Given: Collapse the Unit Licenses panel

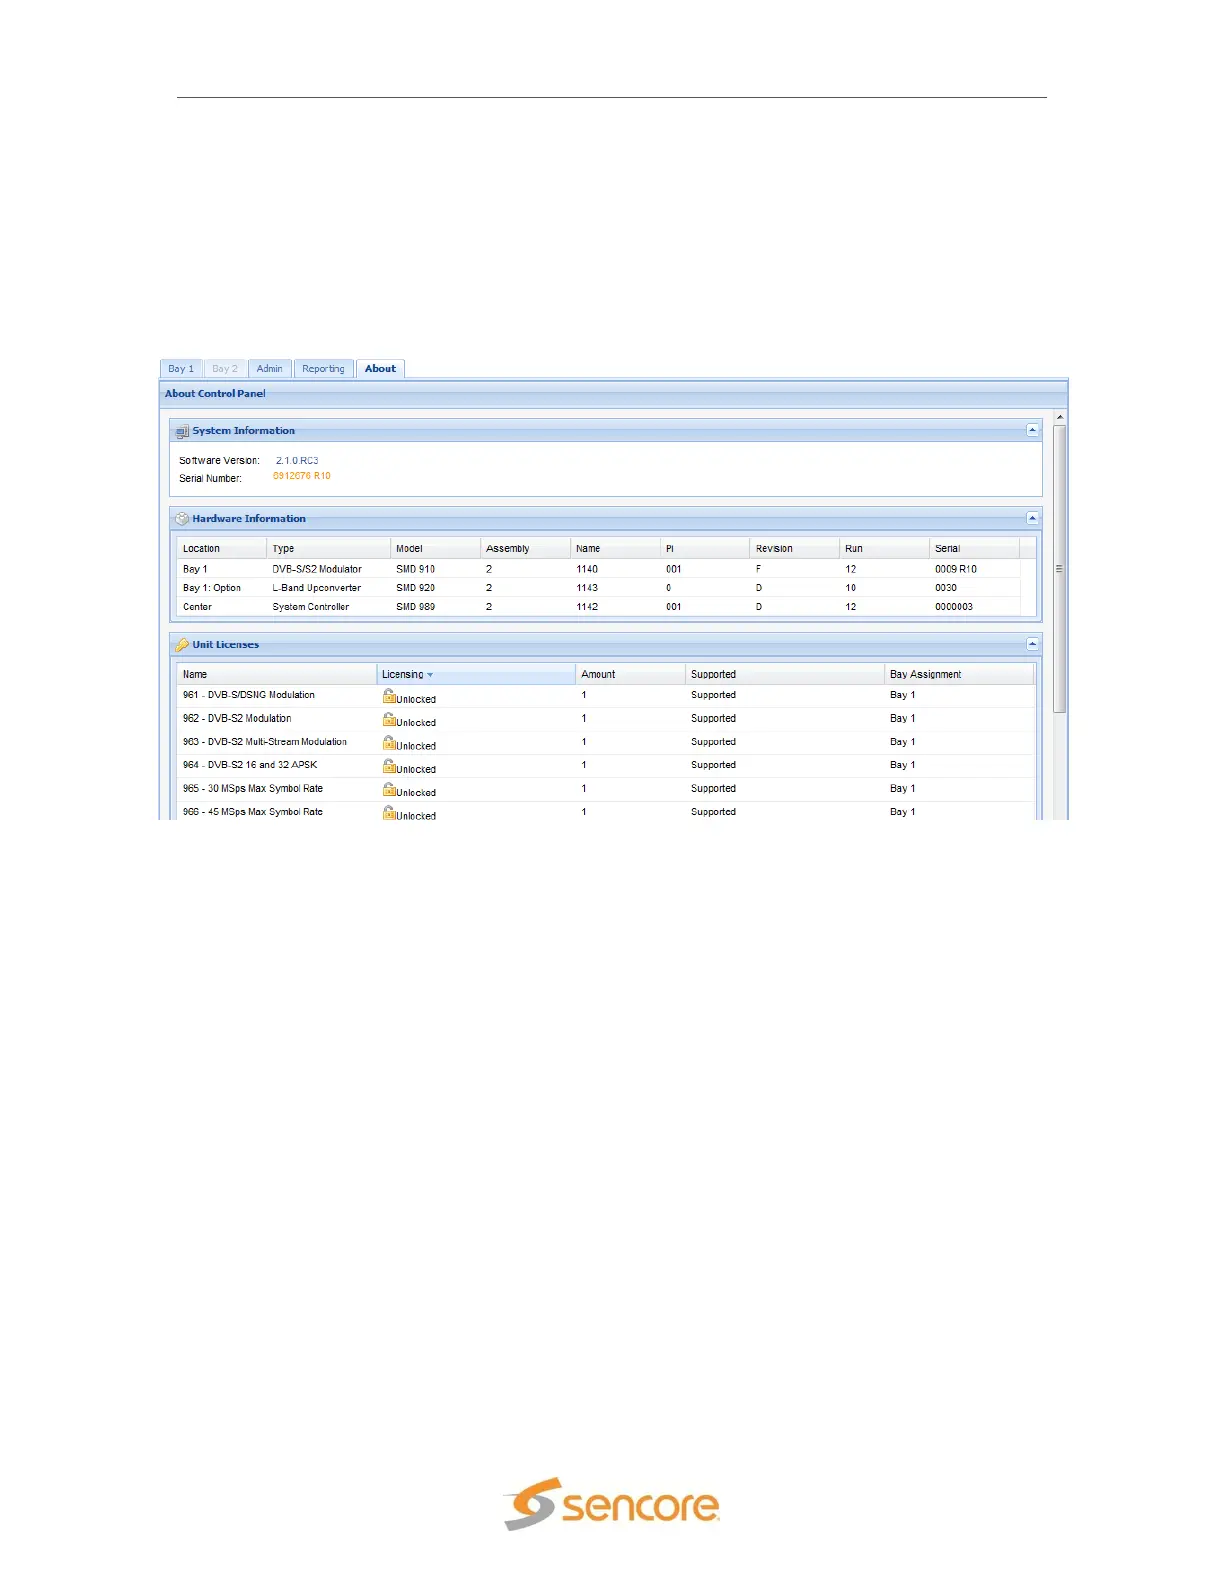Looking at the screenshot, I should [x=1032, y=644].
